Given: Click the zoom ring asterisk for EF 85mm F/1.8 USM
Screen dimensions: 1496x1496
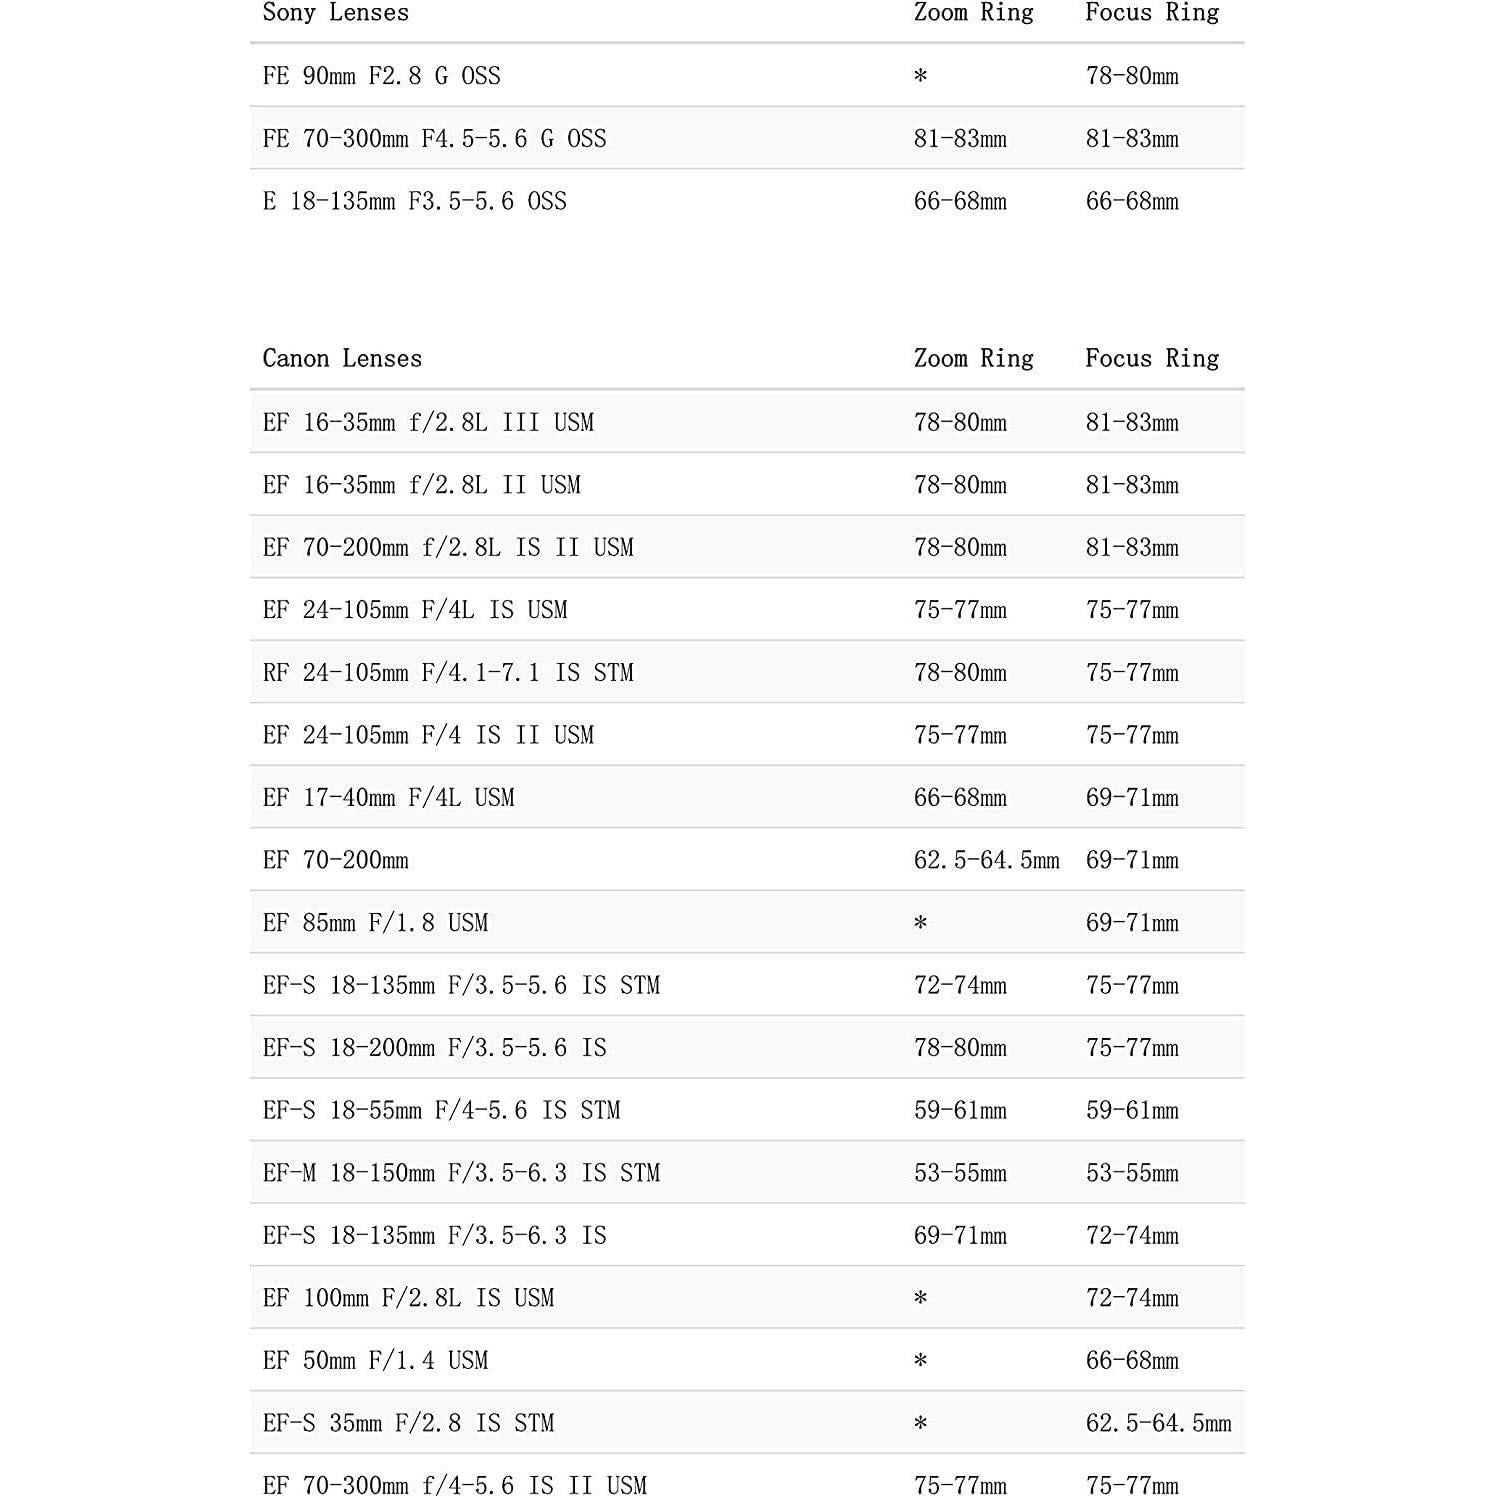Looking at the screenshot, I should [921, 923].
